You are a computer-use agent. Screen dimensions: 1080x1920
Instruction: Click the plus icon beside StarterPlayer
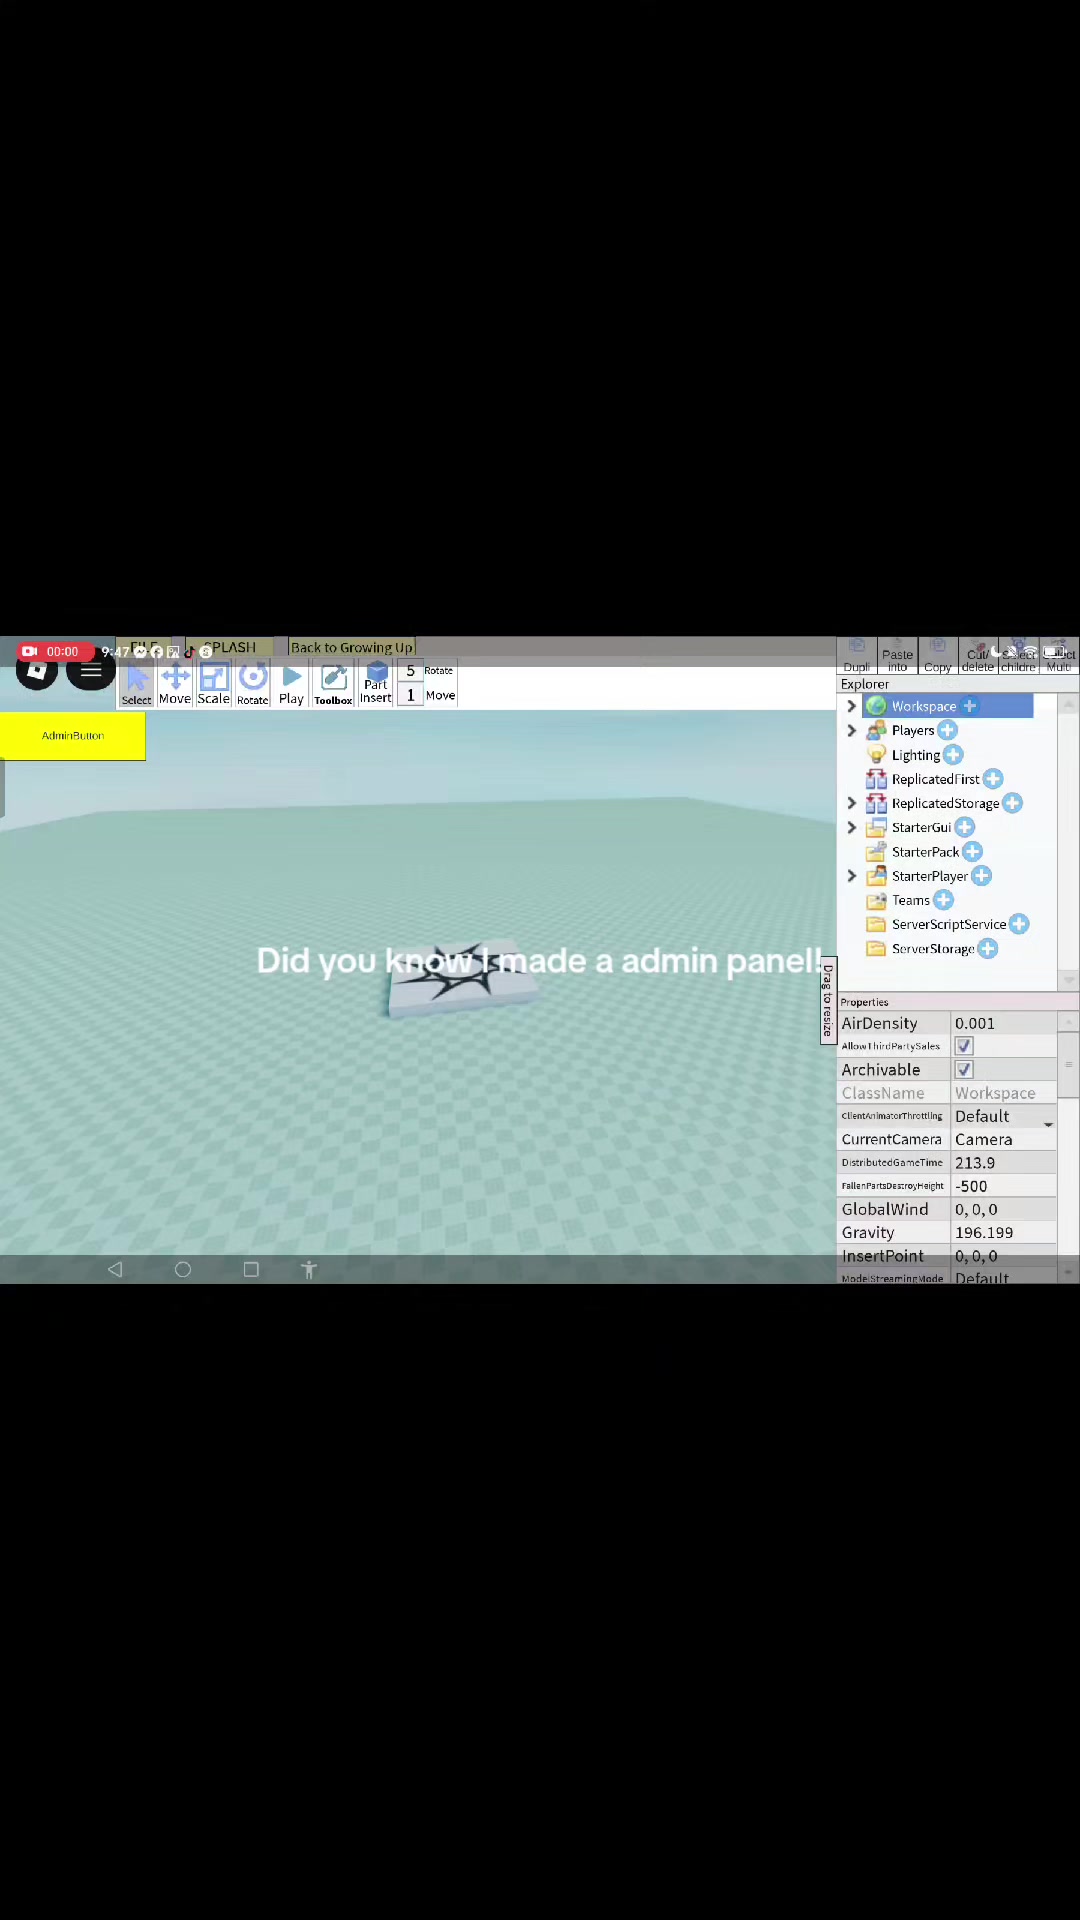pos(981,876)
